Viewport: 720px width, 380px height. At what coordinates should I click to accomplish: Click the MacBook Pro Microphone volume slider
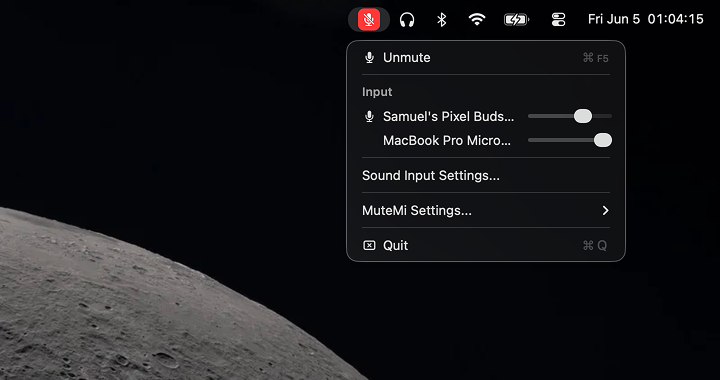coord(570,140)
